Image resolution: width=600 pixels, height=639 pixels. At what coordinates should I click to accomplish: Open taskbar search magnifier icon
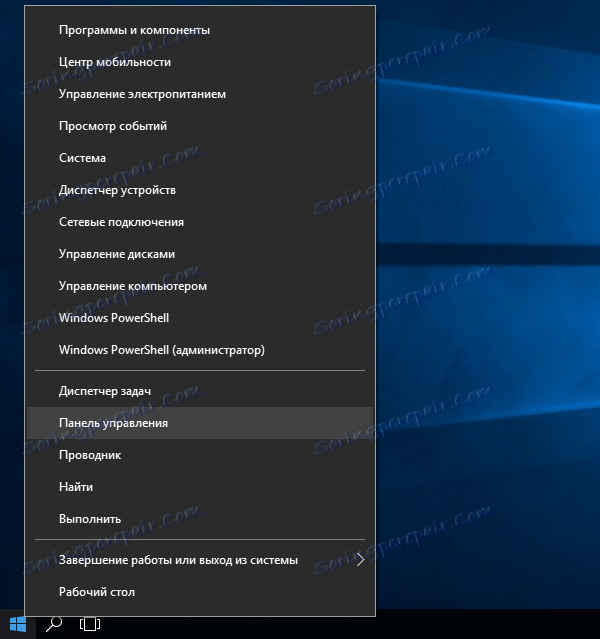tap(54, 624)
